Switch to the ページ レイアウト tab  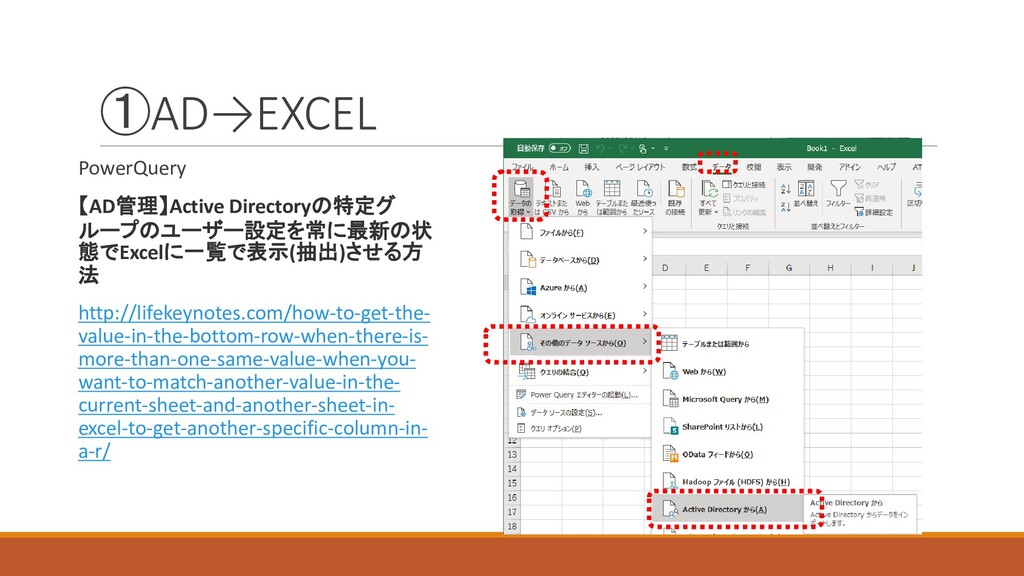coord(641,167)
